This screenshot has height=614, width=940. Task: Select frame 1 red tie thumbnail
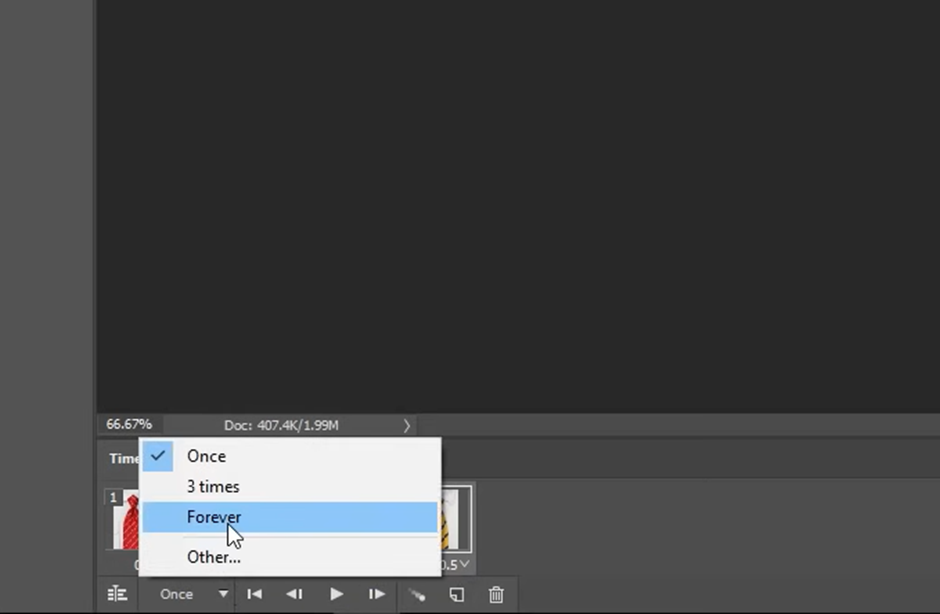click(124, 520)
